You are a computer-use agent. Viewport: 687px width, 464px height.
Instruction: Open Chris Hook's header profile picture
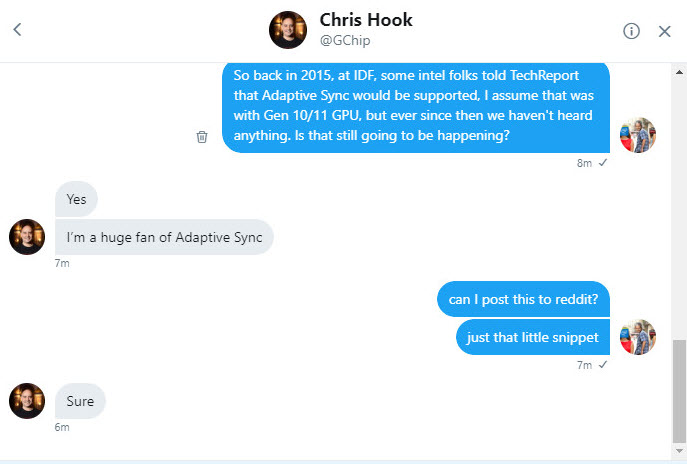coord(288,30)
